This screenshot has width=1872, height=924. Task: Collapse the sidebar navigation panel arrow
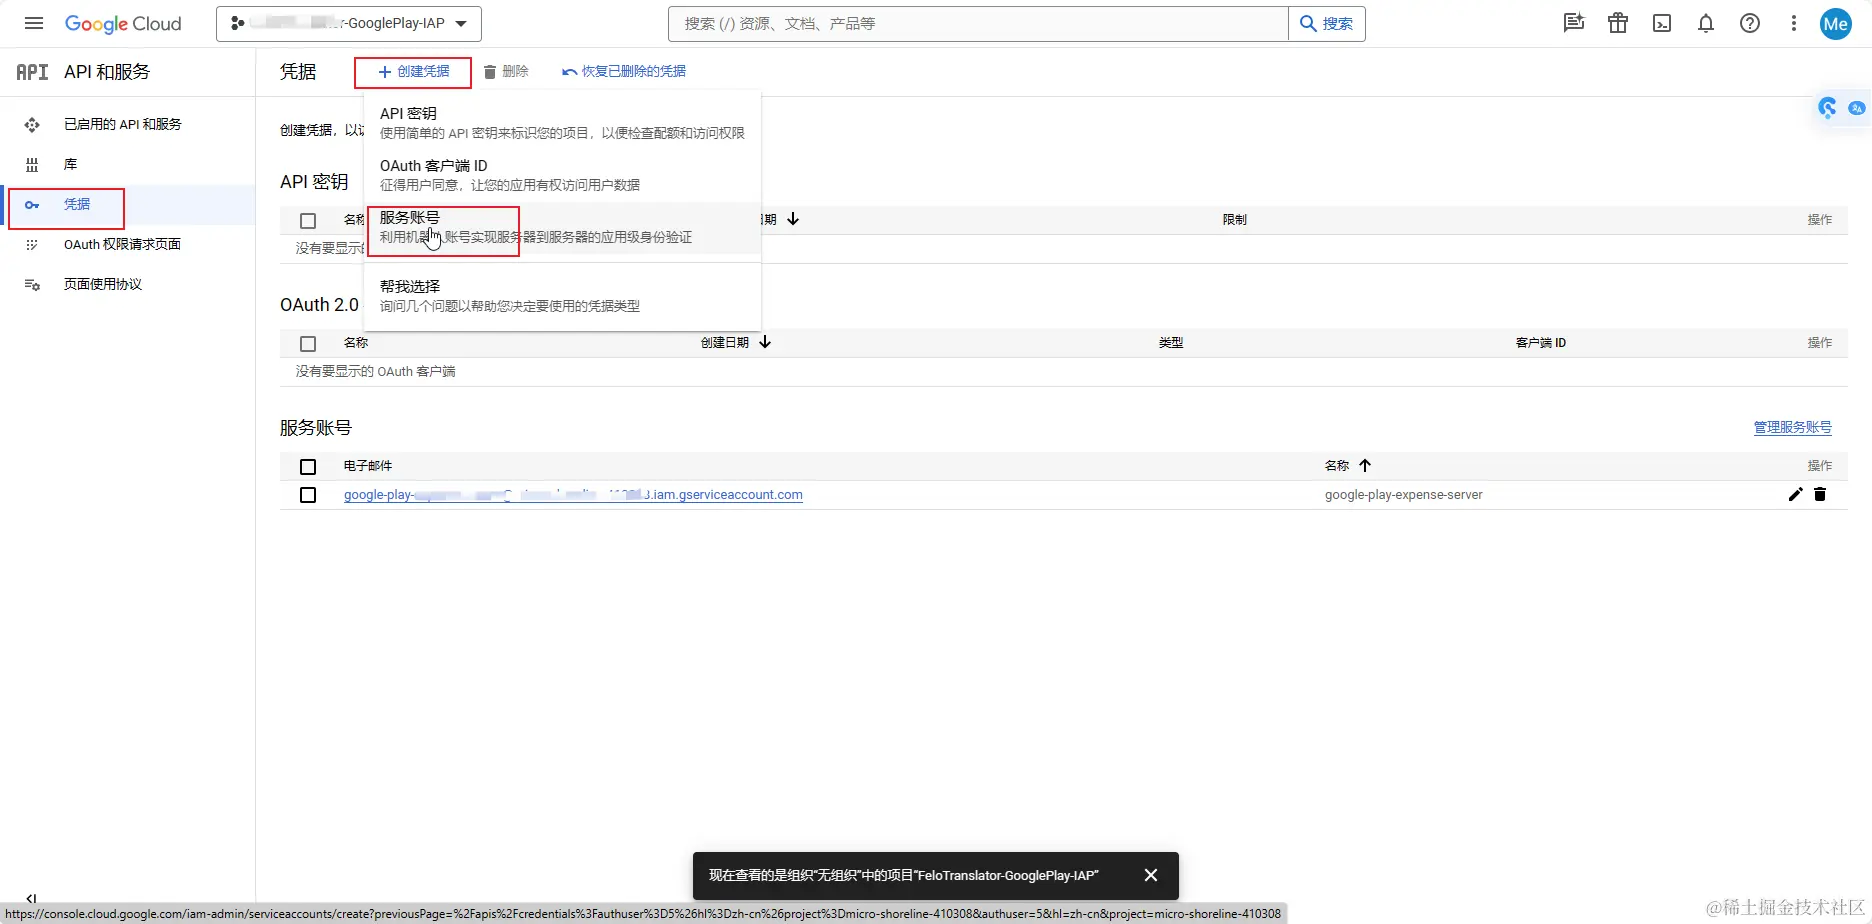pyautogui.click(x=31, y=898)
